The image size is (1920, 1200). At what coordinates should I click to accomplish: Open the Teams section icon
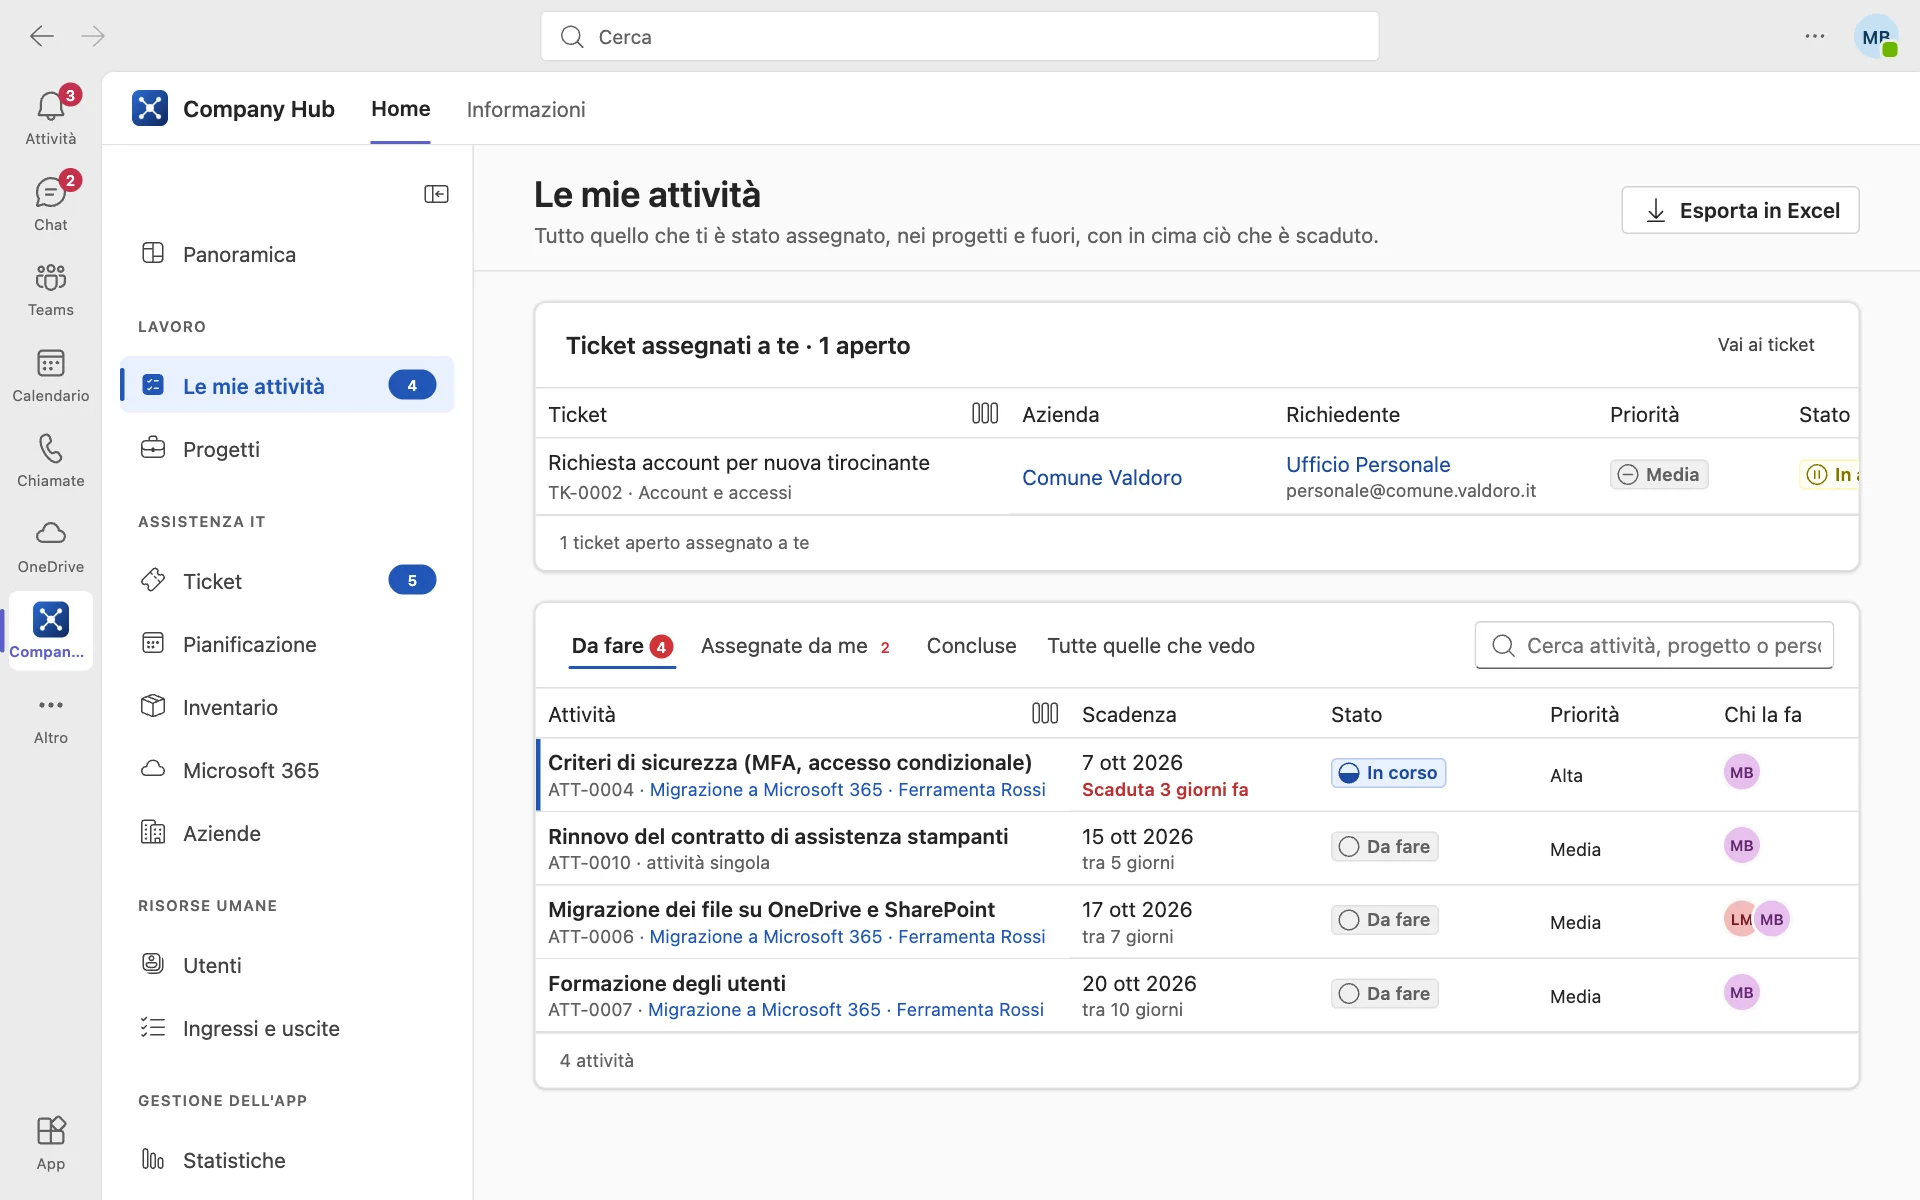click(x=50, y=289)
